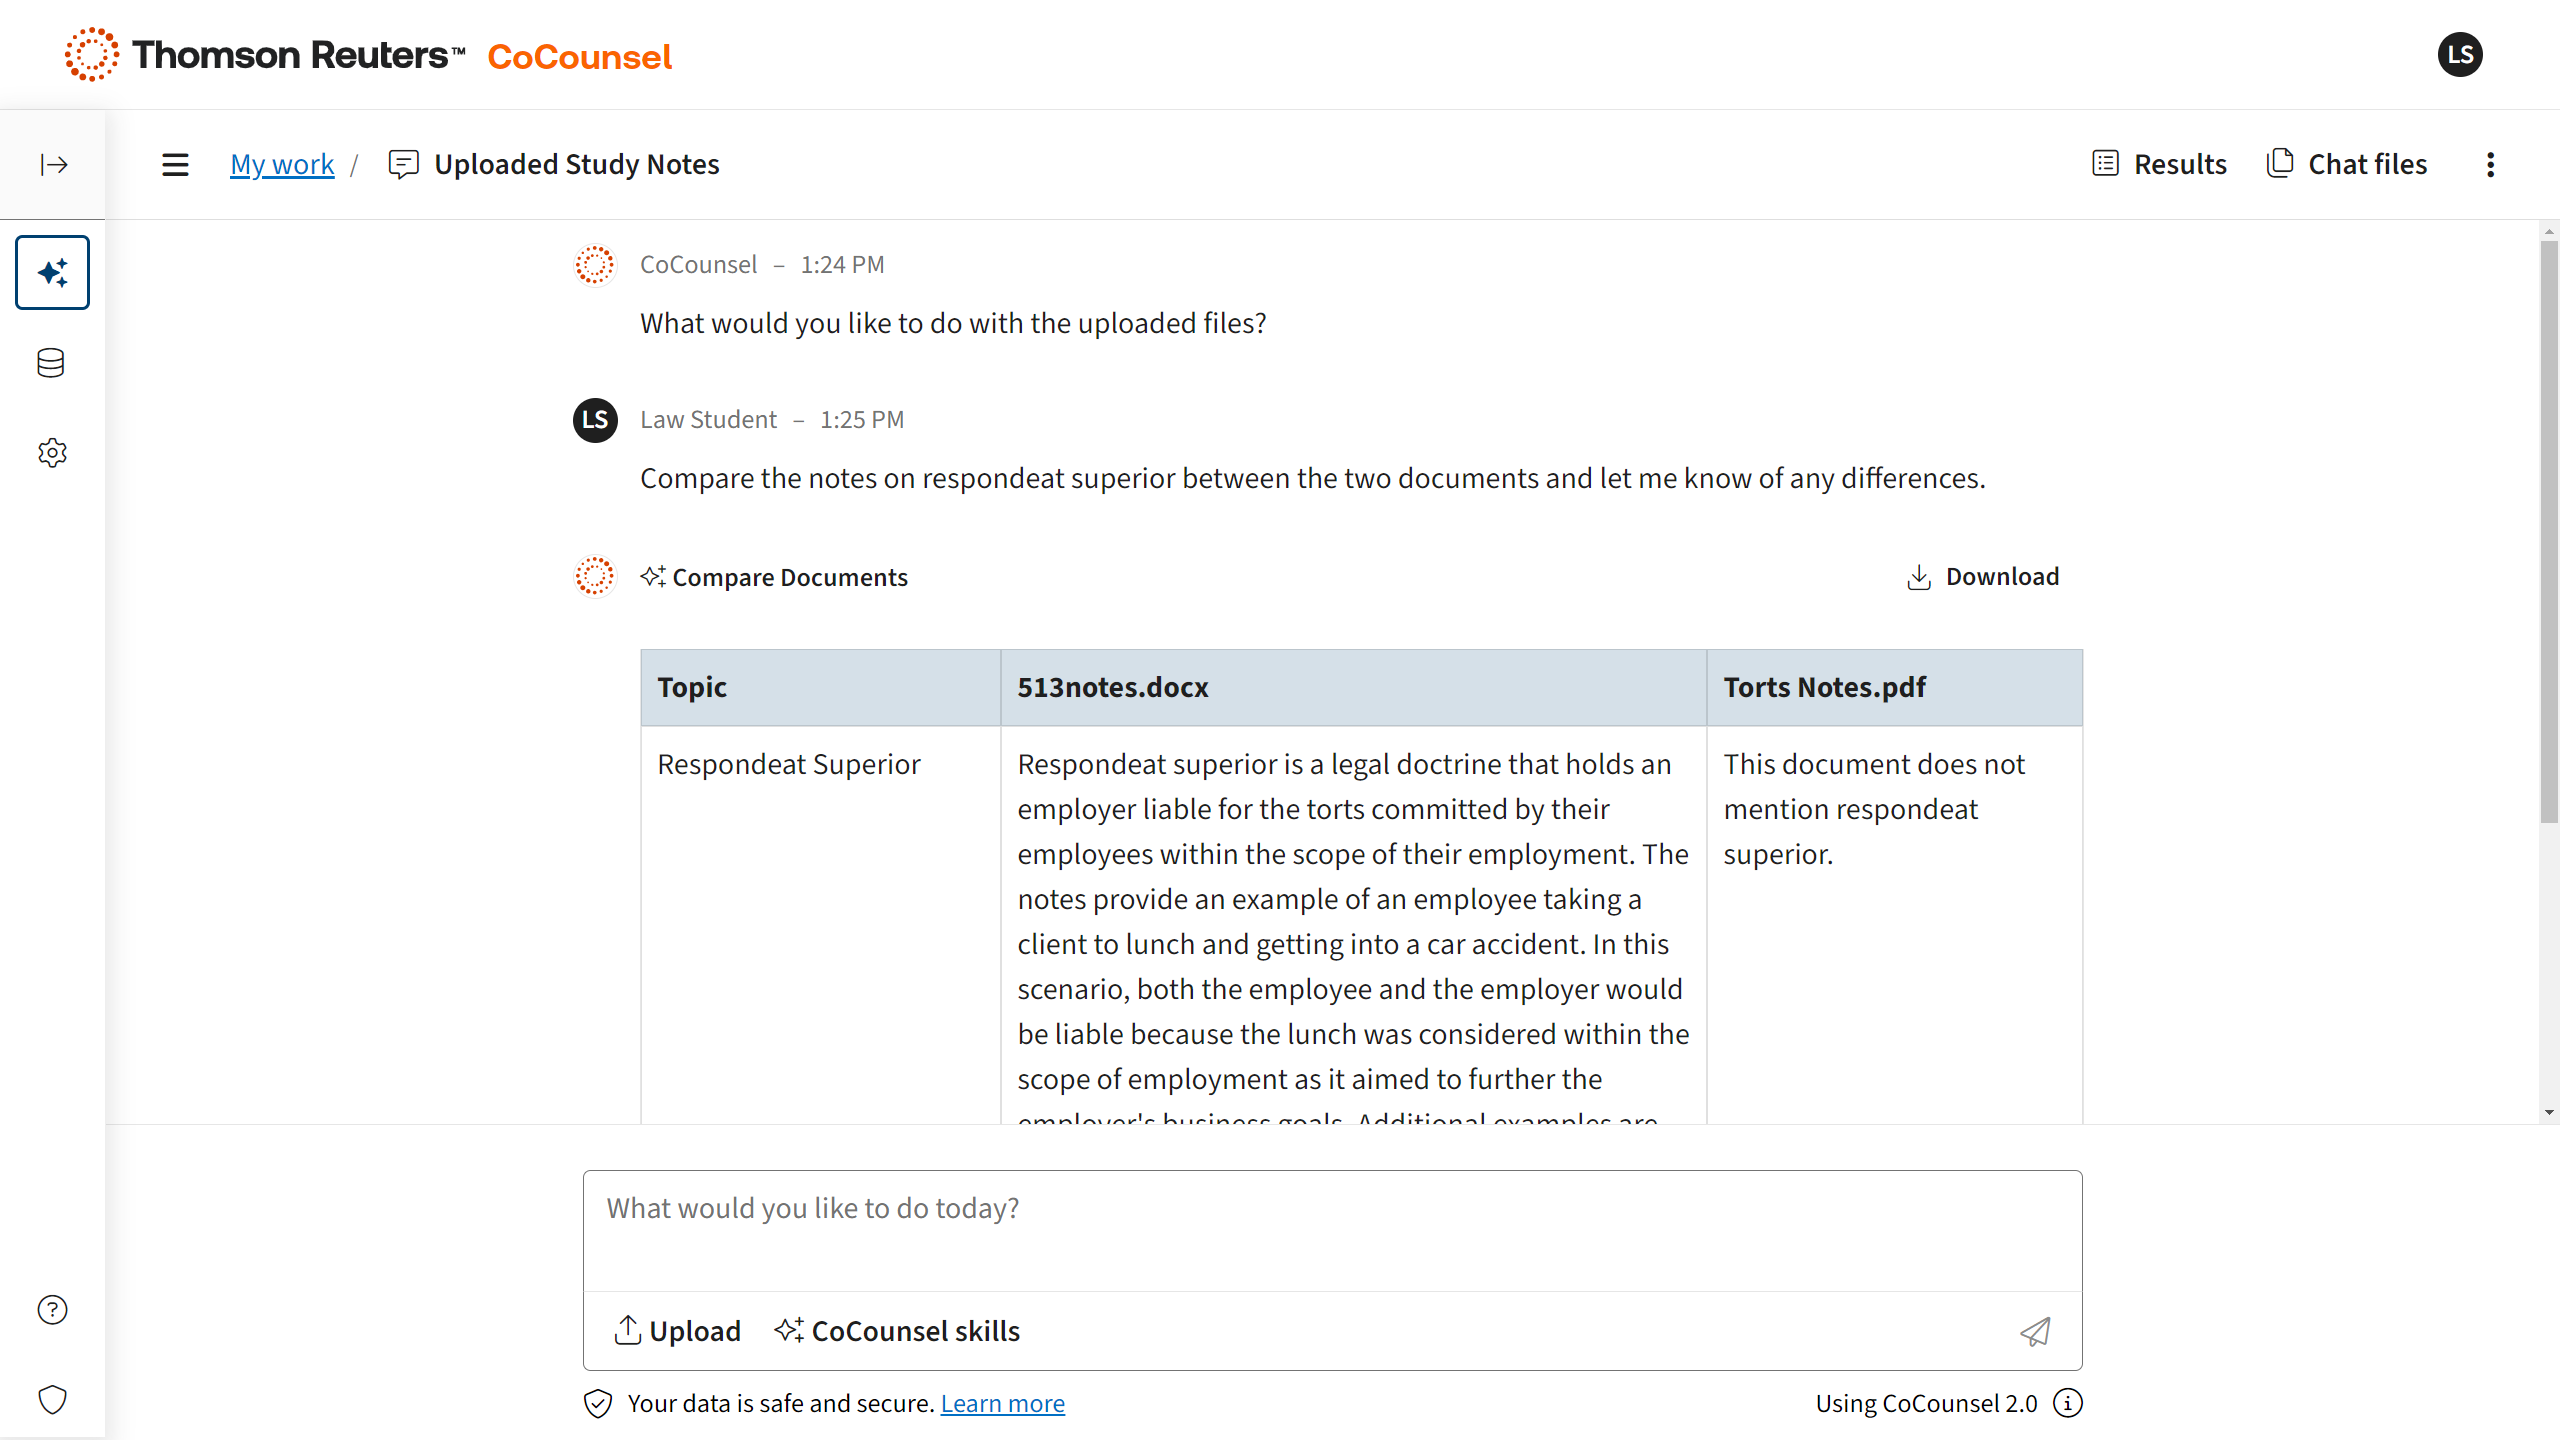Click the Law Student LS avatar
The width and height of the screenshot is (2560, 1440).
pos(595,420)
